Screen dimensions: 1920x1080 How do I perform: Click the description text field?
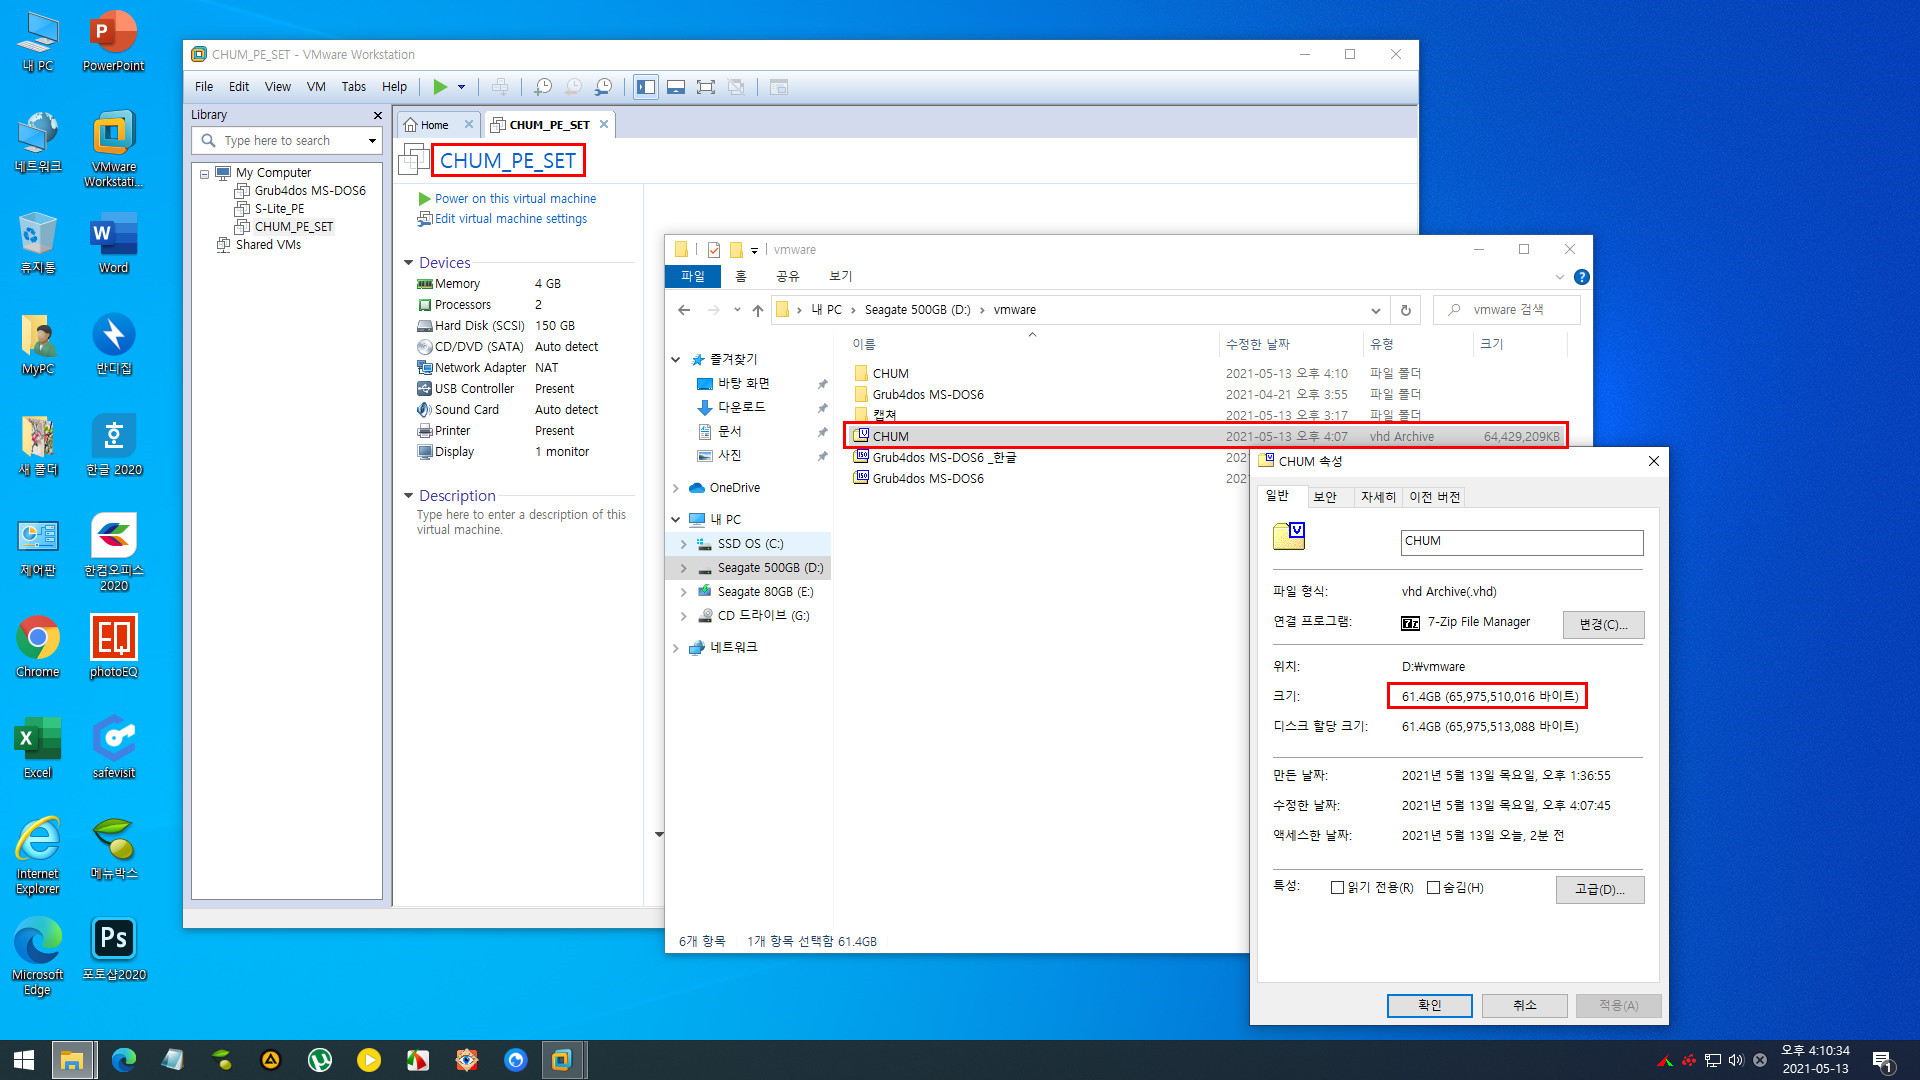coord(522,522)
